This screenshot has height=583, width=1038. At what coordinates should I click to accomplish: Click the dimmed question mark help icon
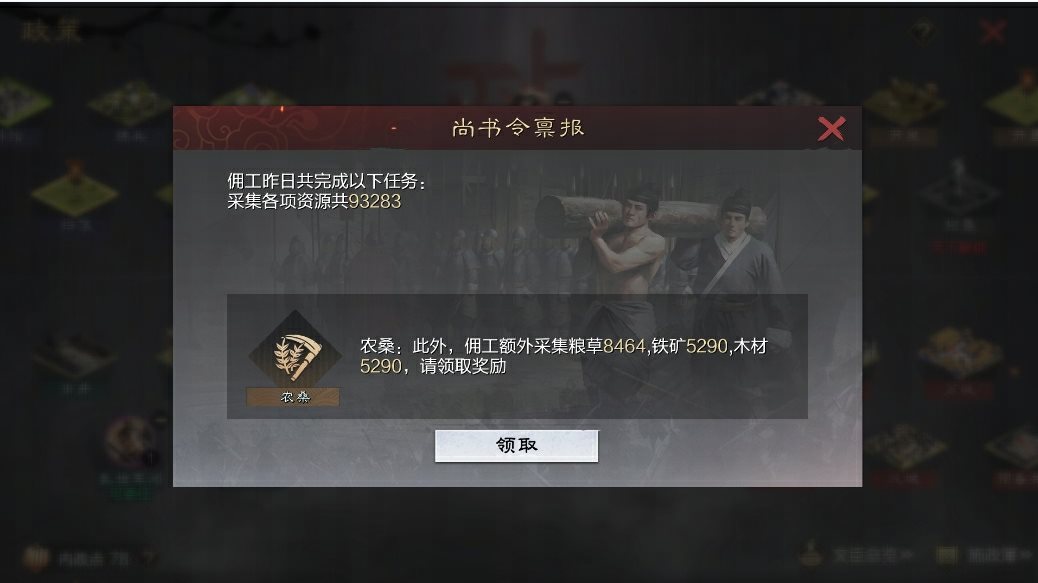[x=923, y=31]
